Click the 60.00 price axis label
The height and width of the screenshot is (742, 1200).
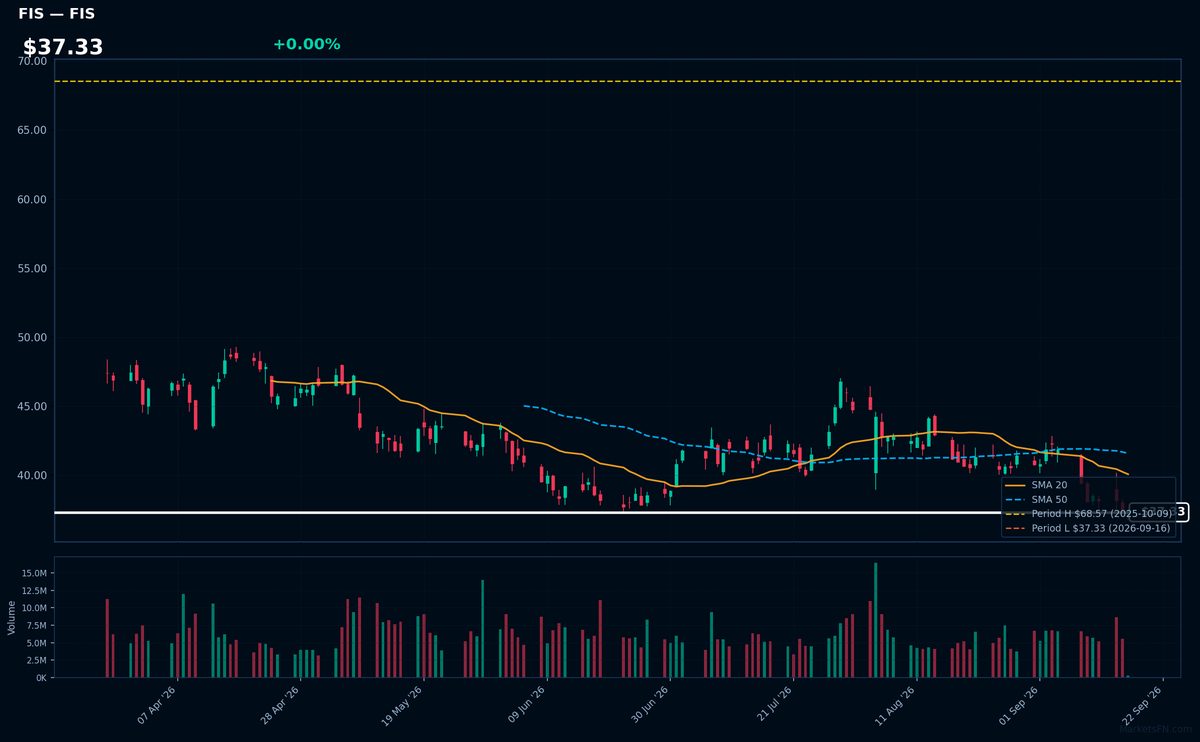coord(32,199)
